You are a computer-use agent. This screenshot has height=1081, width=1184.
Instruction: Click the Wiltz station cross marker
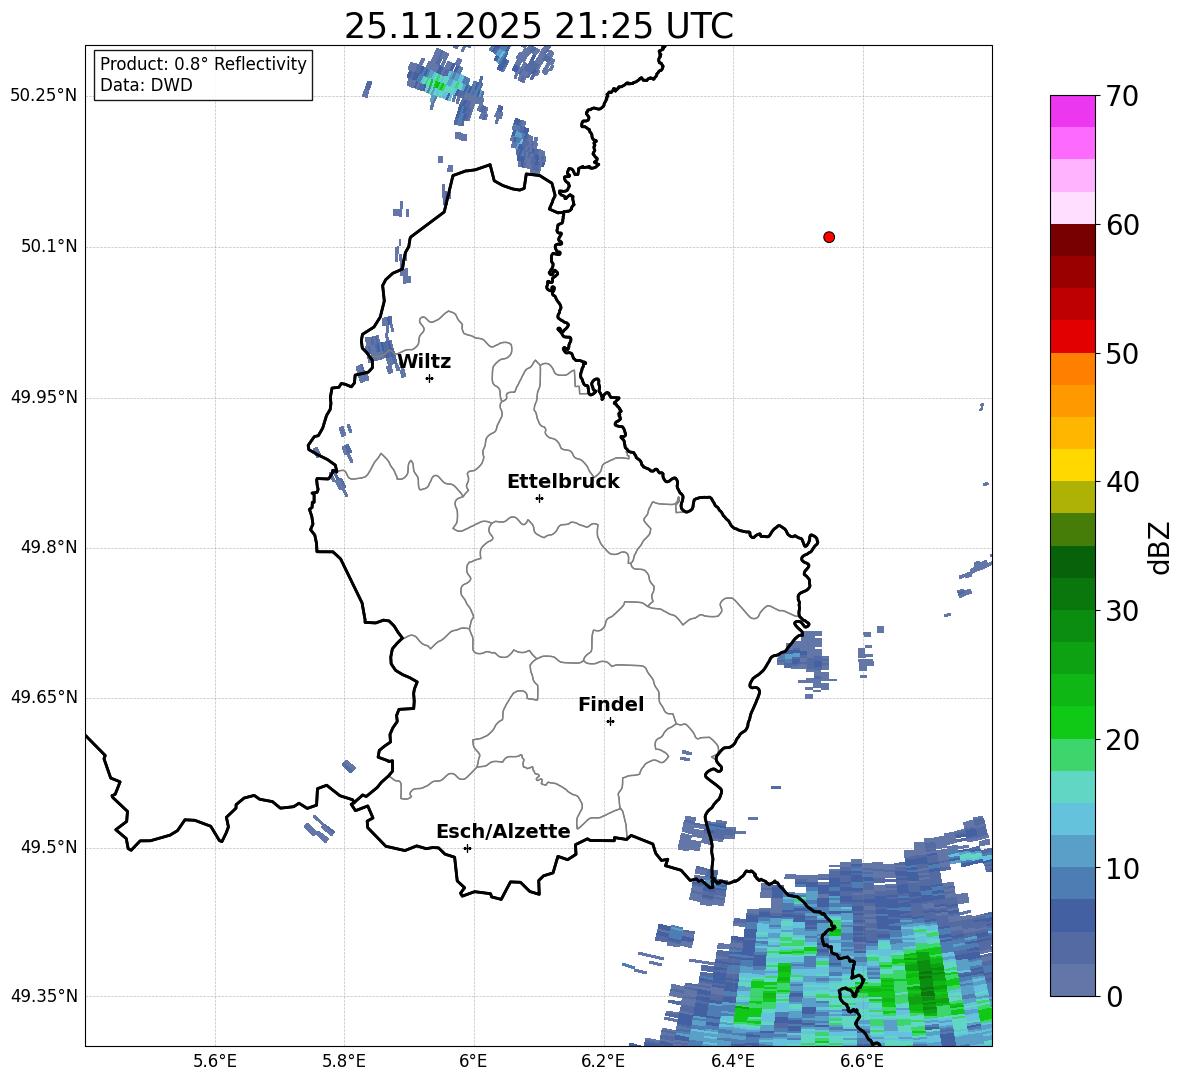pos(429,378)
